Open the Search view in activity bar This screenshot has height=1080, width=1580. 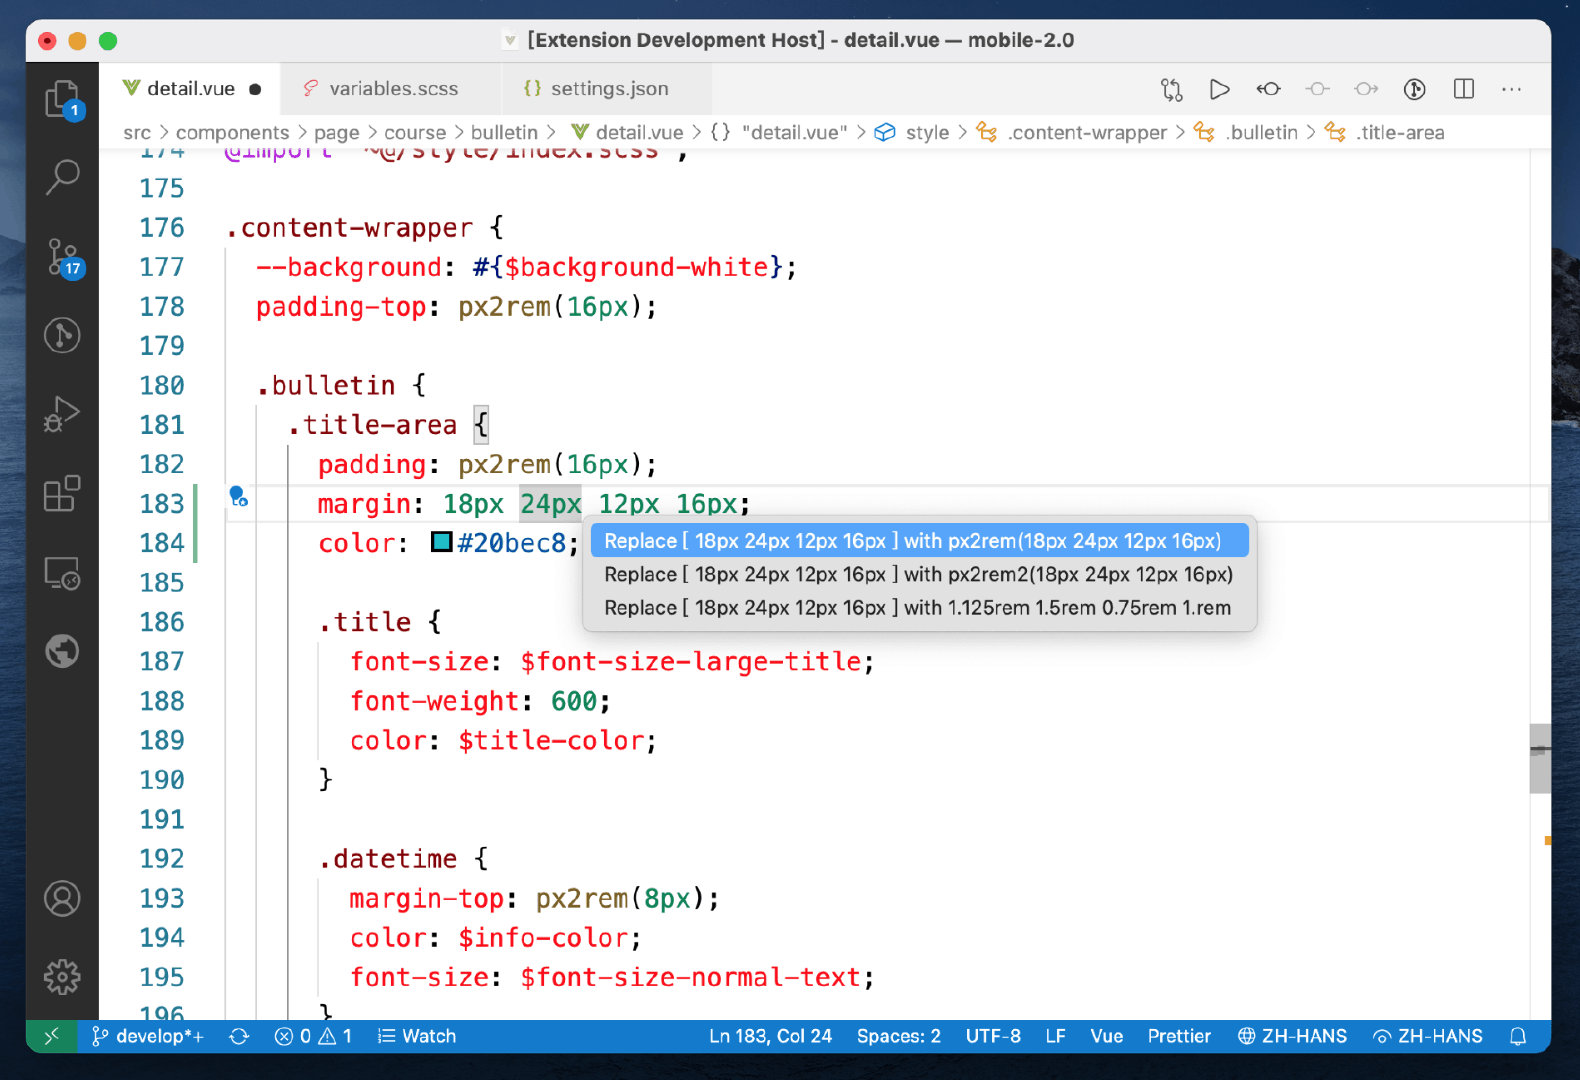coord(62,177)
